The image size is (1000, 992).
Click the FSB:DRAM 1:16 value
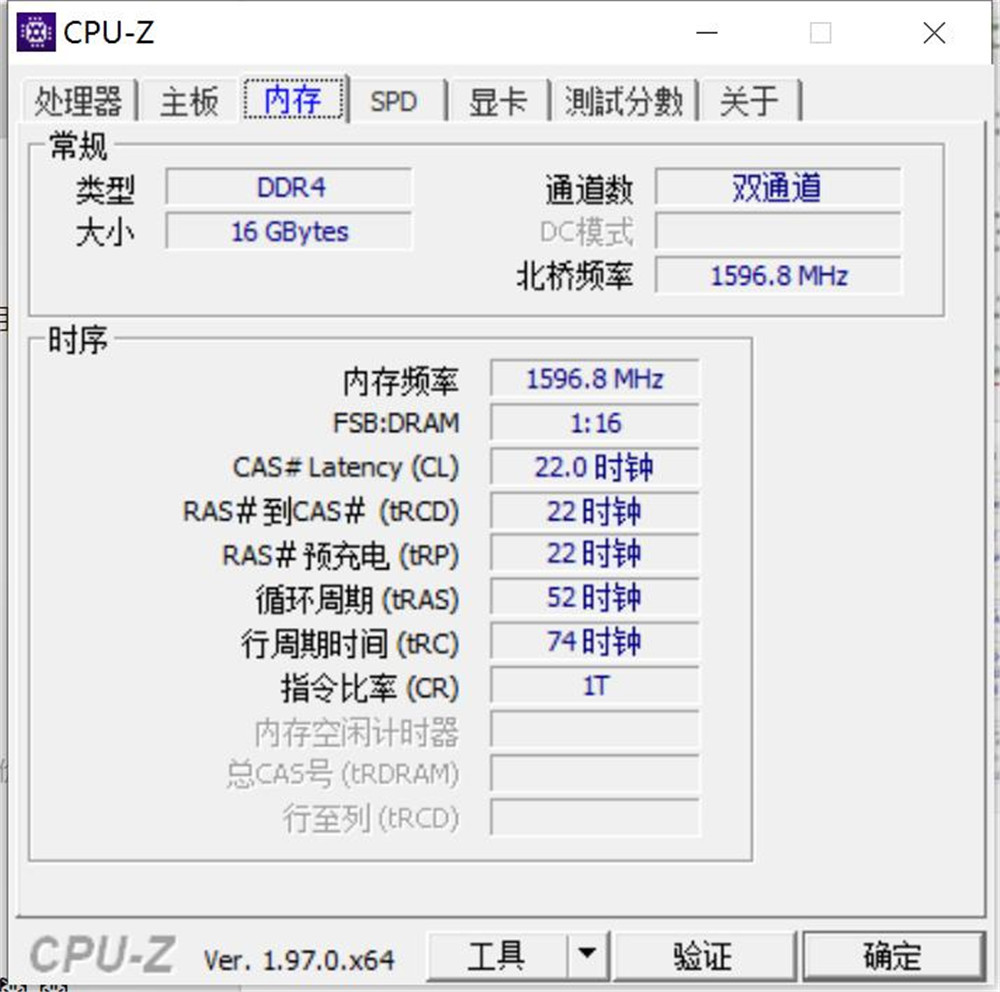click(594, 422)
